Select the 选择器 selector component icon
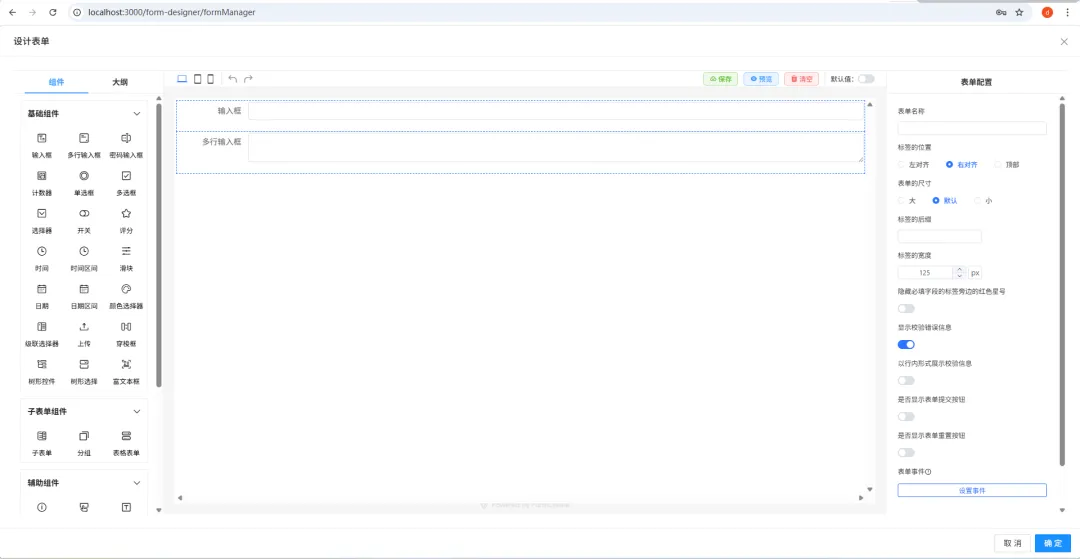The image size is (1080, 559). click(x=41, y=213)
